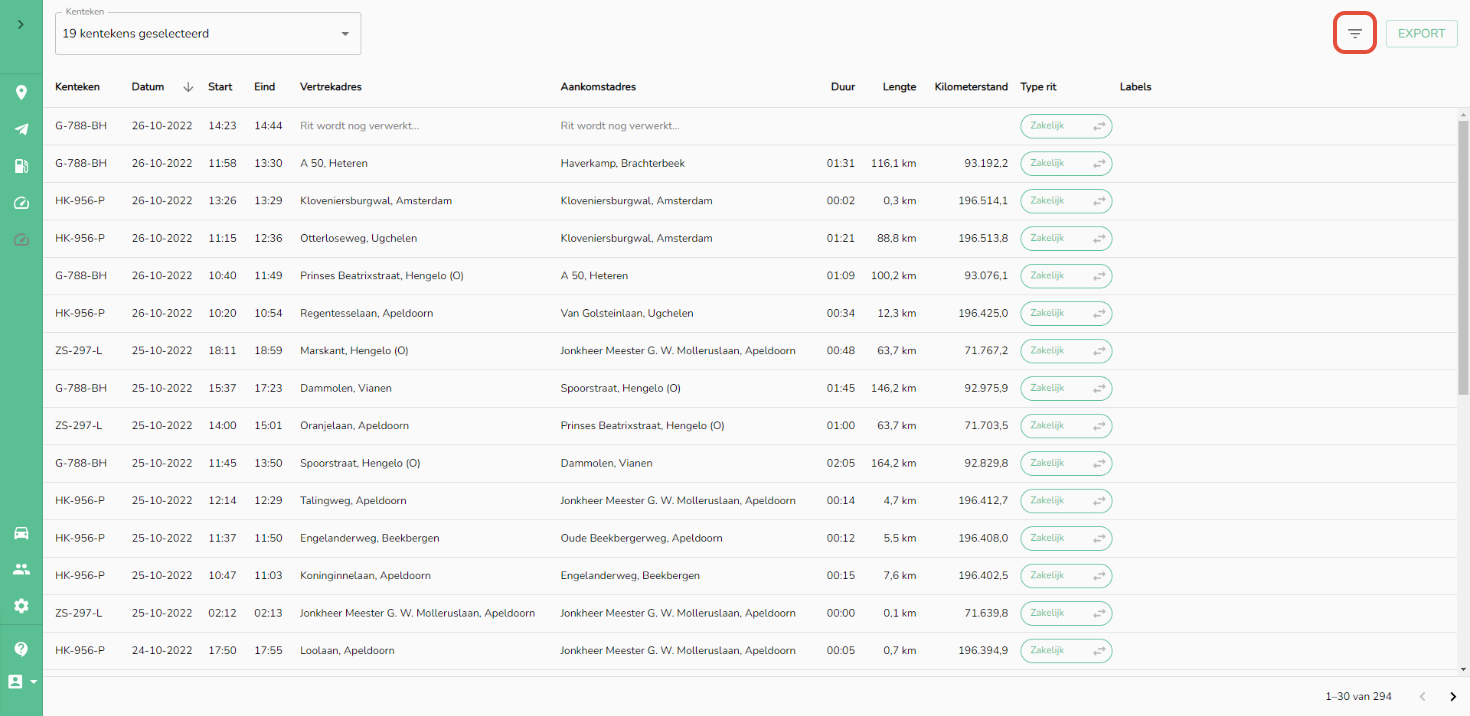
Task: Click the EXPORT button
Action: point(1421,34)
